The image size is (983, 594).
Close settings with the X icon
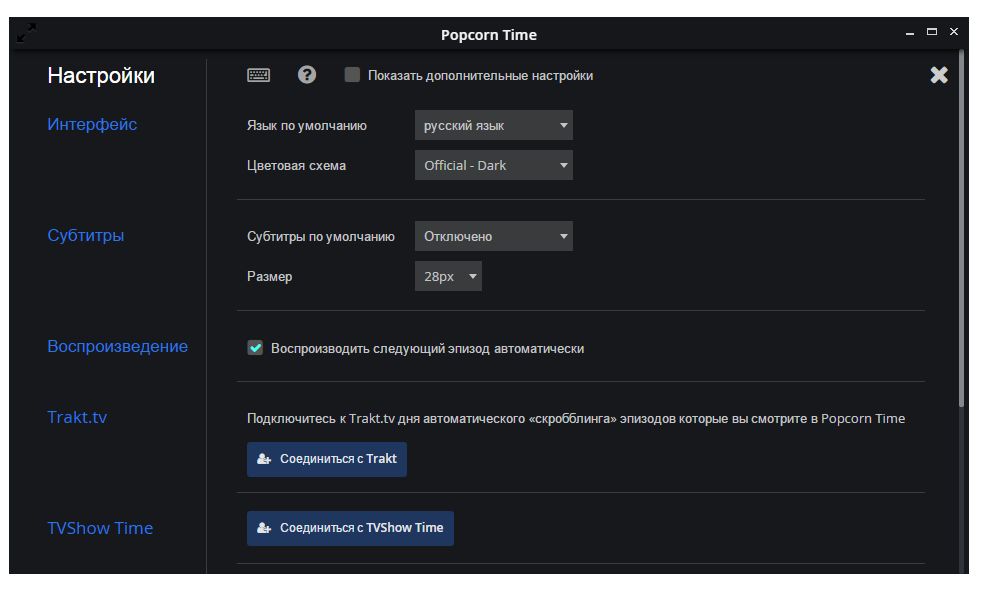tap(939, 75)
